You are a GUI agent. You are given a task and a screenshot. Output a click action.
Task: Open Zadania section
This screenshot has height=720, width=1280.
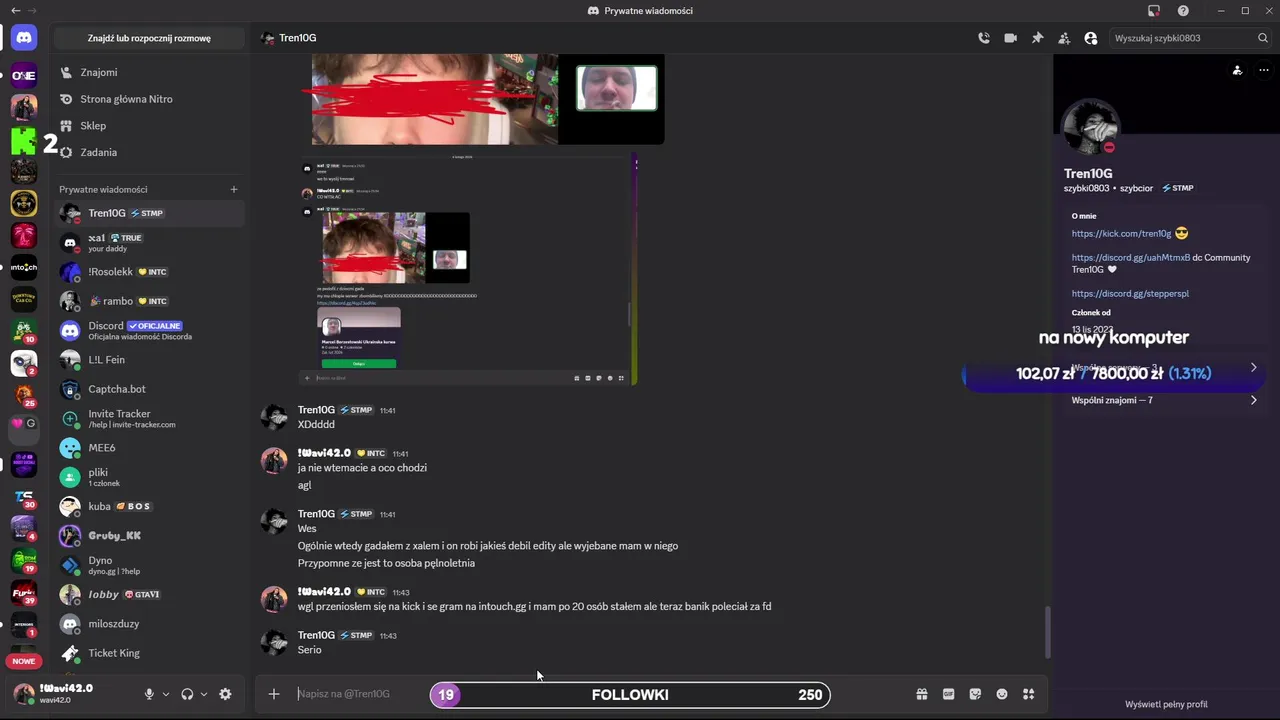point(149,152)
